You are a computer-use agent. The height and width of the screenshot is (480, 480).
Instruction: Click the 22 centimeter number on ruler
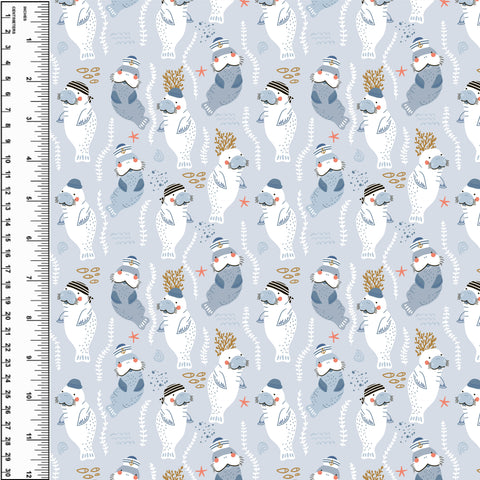click(7, 347)
